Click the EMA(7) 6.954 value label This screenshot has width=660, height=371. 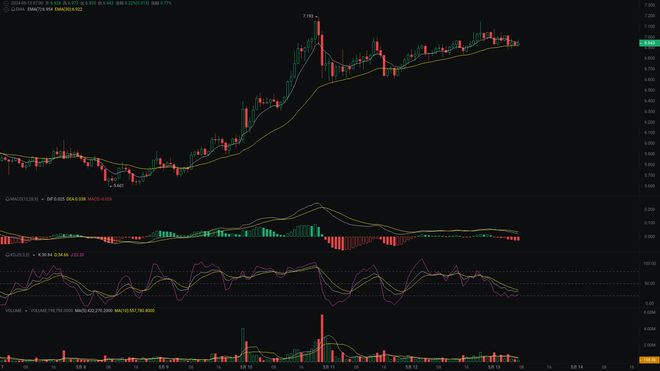click(40, 9)
